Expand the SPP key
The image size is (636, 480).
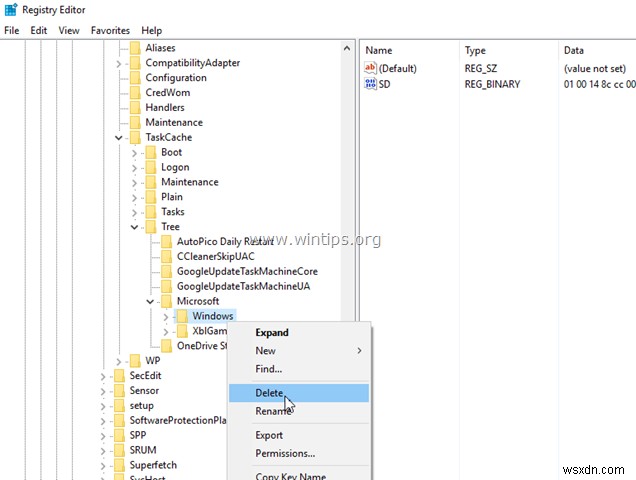point(103,436)
